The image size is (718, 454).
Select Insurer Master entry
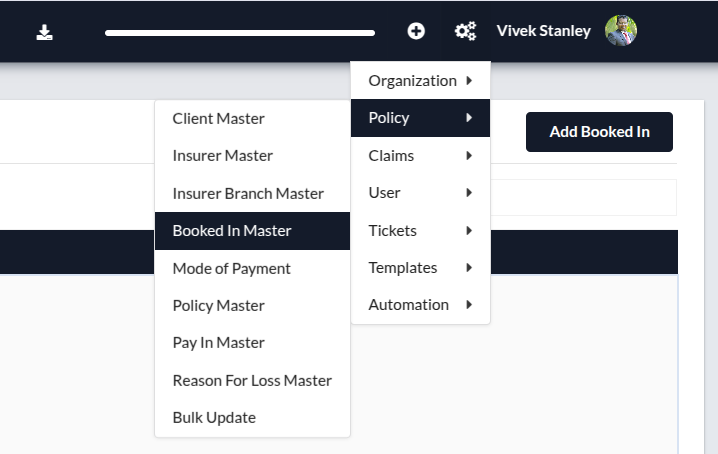[x=252, y=156]
